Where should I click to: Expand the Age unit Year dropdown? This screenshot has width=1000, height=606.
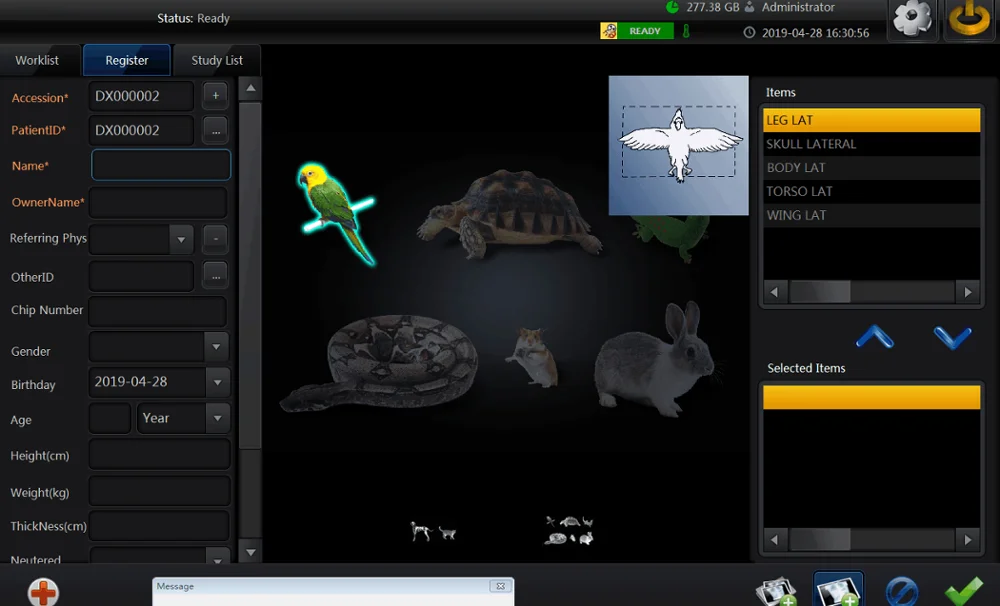pos(217,418)
